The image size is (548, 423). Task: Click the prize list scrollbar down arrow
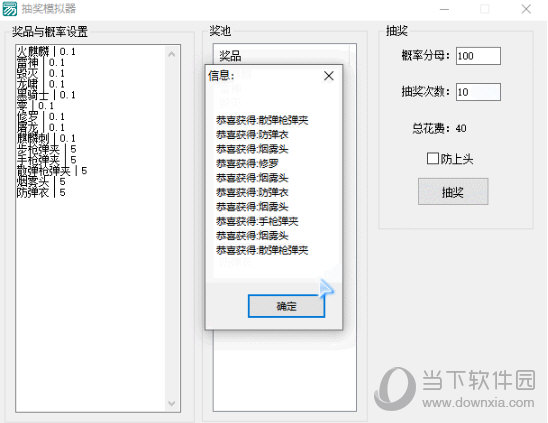click(x=172, y=403)
